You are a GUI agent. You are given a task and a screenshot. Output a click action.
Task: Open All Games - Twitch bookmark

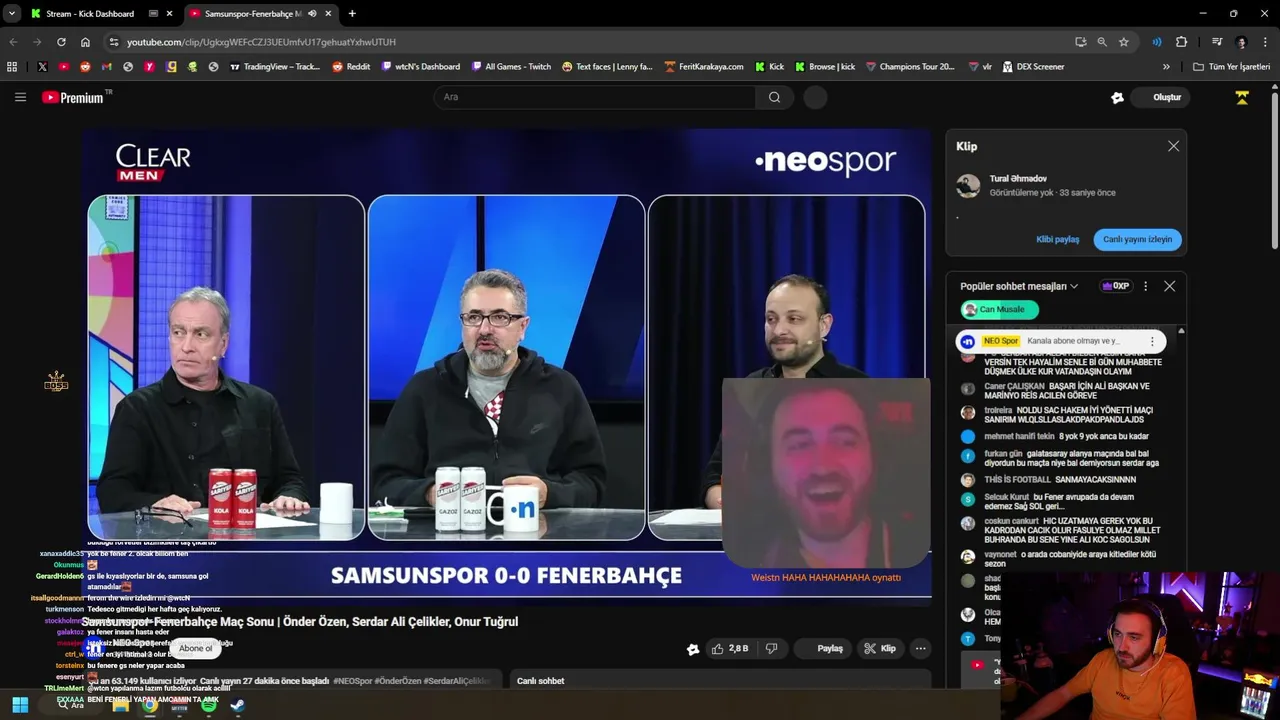(511, 67)
